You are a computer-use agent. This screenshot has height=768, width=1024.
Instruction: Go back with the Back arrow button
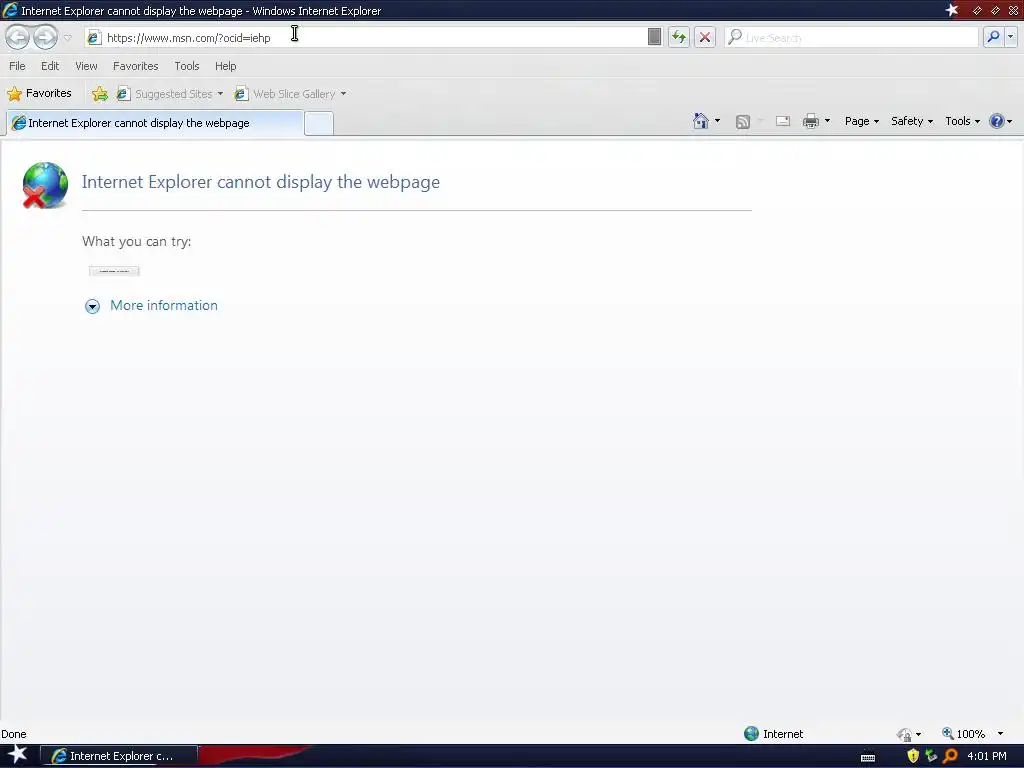click(18, 37)
